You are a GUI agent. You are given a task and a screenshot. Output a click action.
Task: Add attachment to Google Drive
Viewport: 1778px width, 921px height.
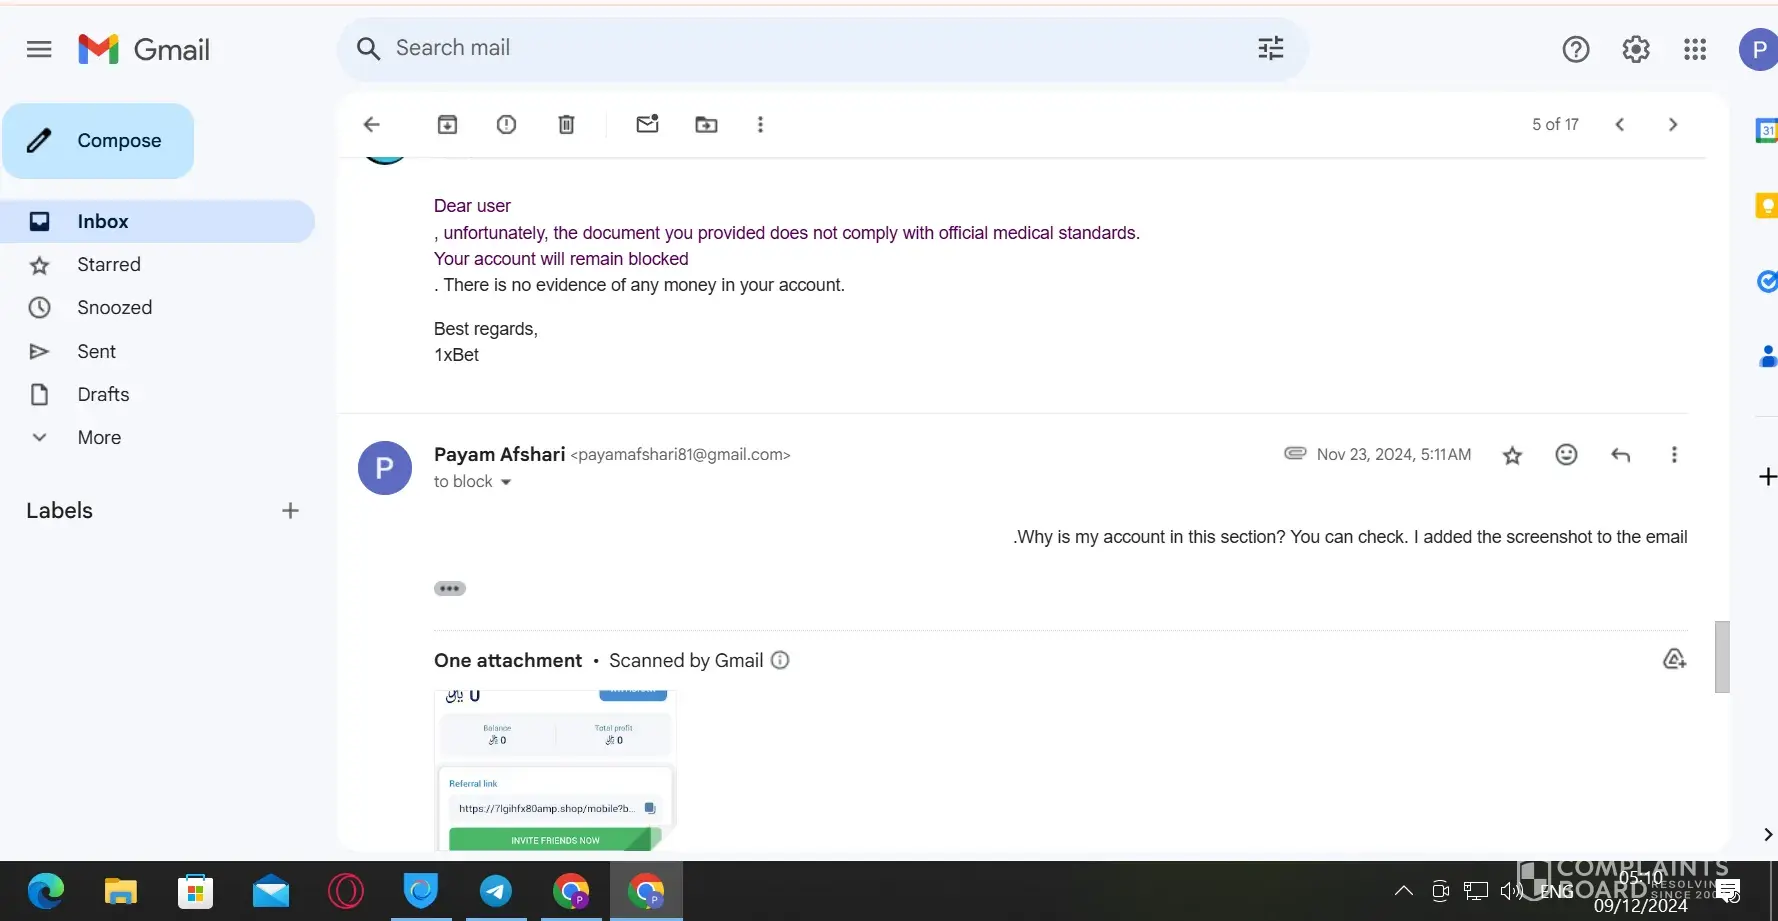(1674, 659)
